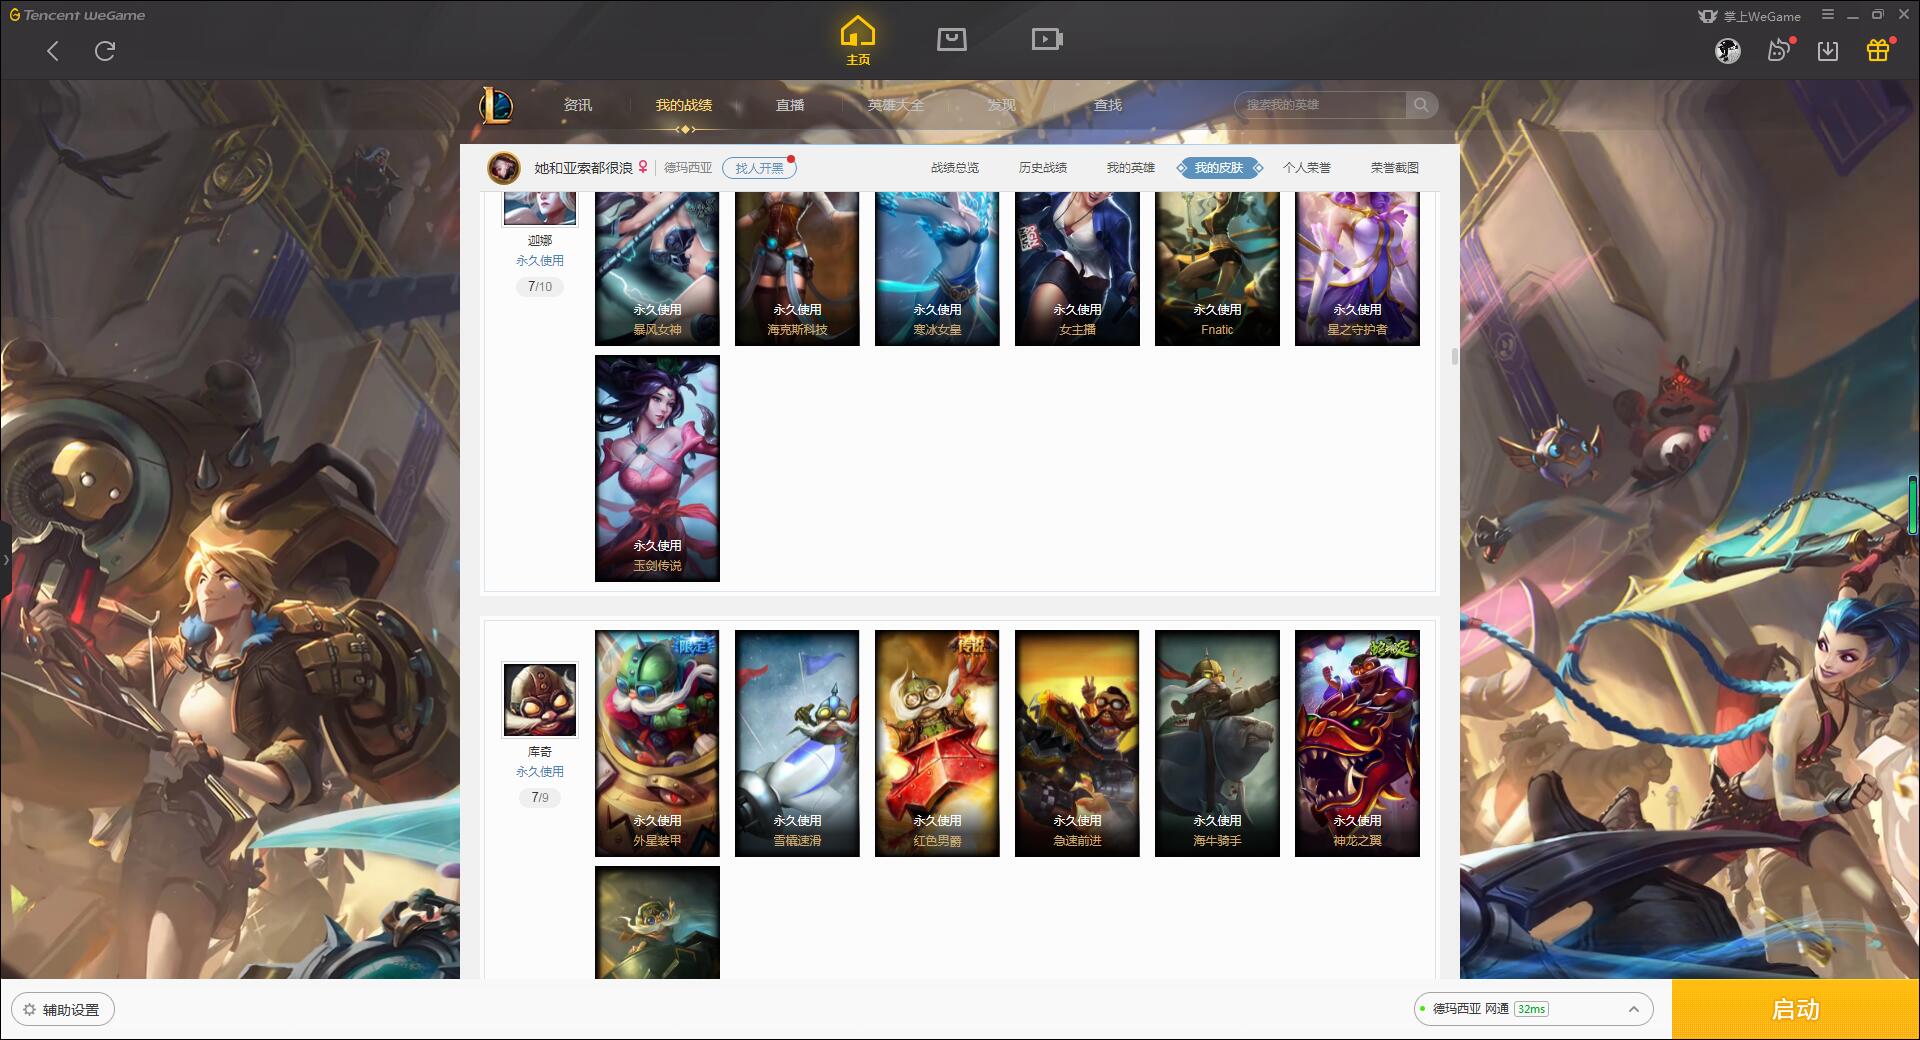Viewport: 1920px width, 1040px height.
Task: Click the 库奇 champion portrait
Action: point(540,700)
